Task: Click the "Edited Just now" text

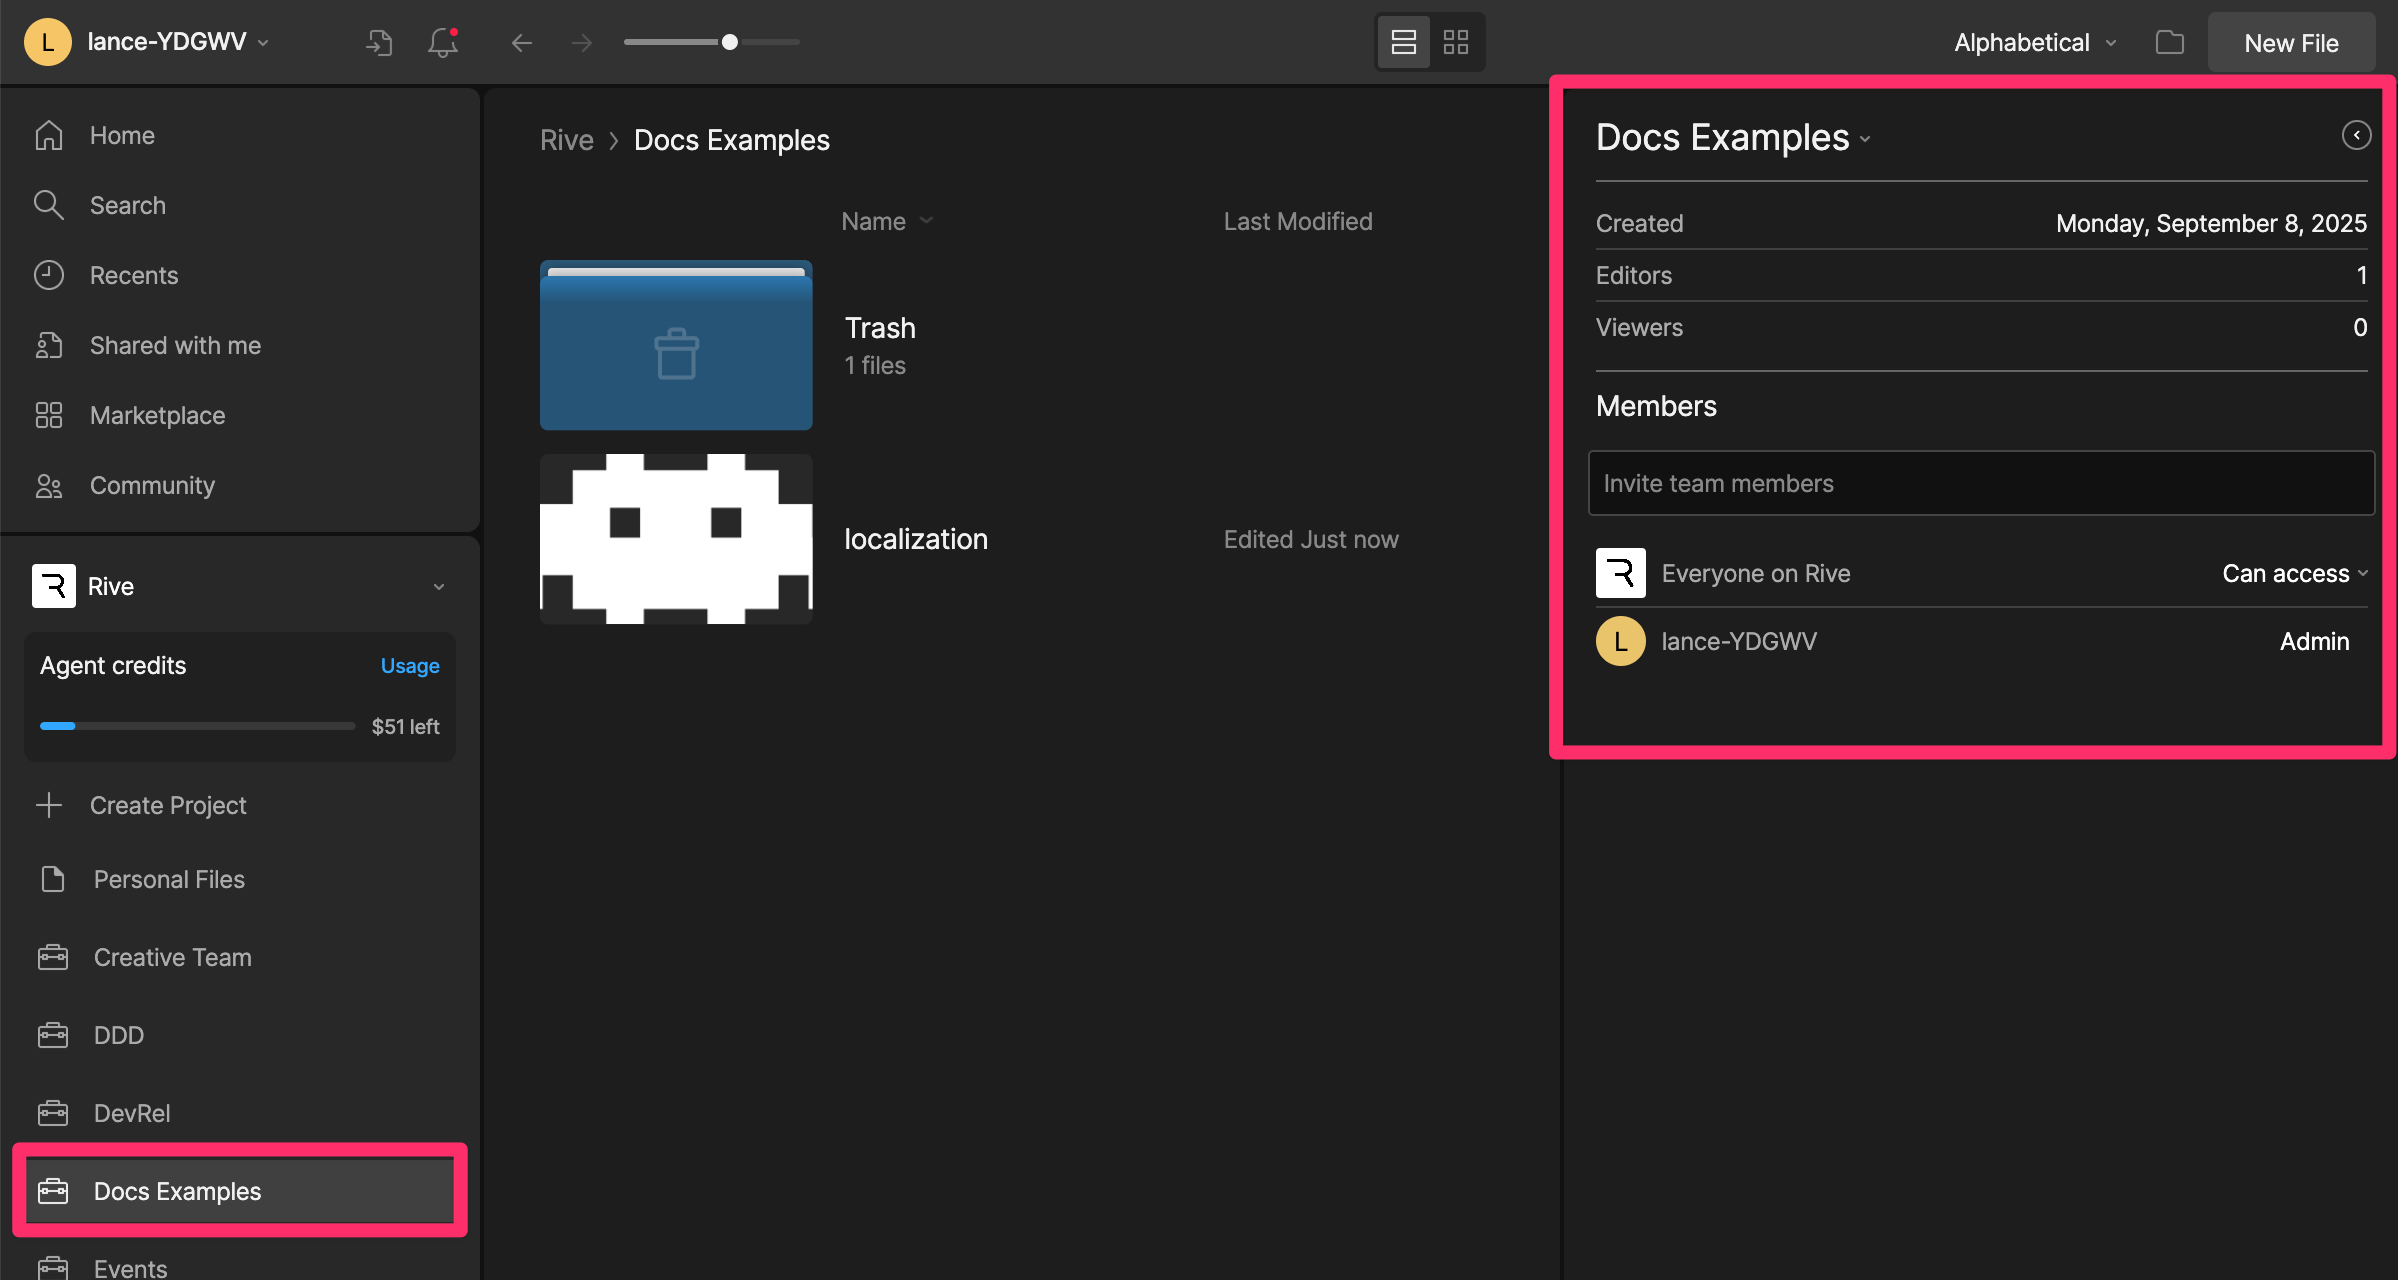Action: click(x=1310, y=539)
